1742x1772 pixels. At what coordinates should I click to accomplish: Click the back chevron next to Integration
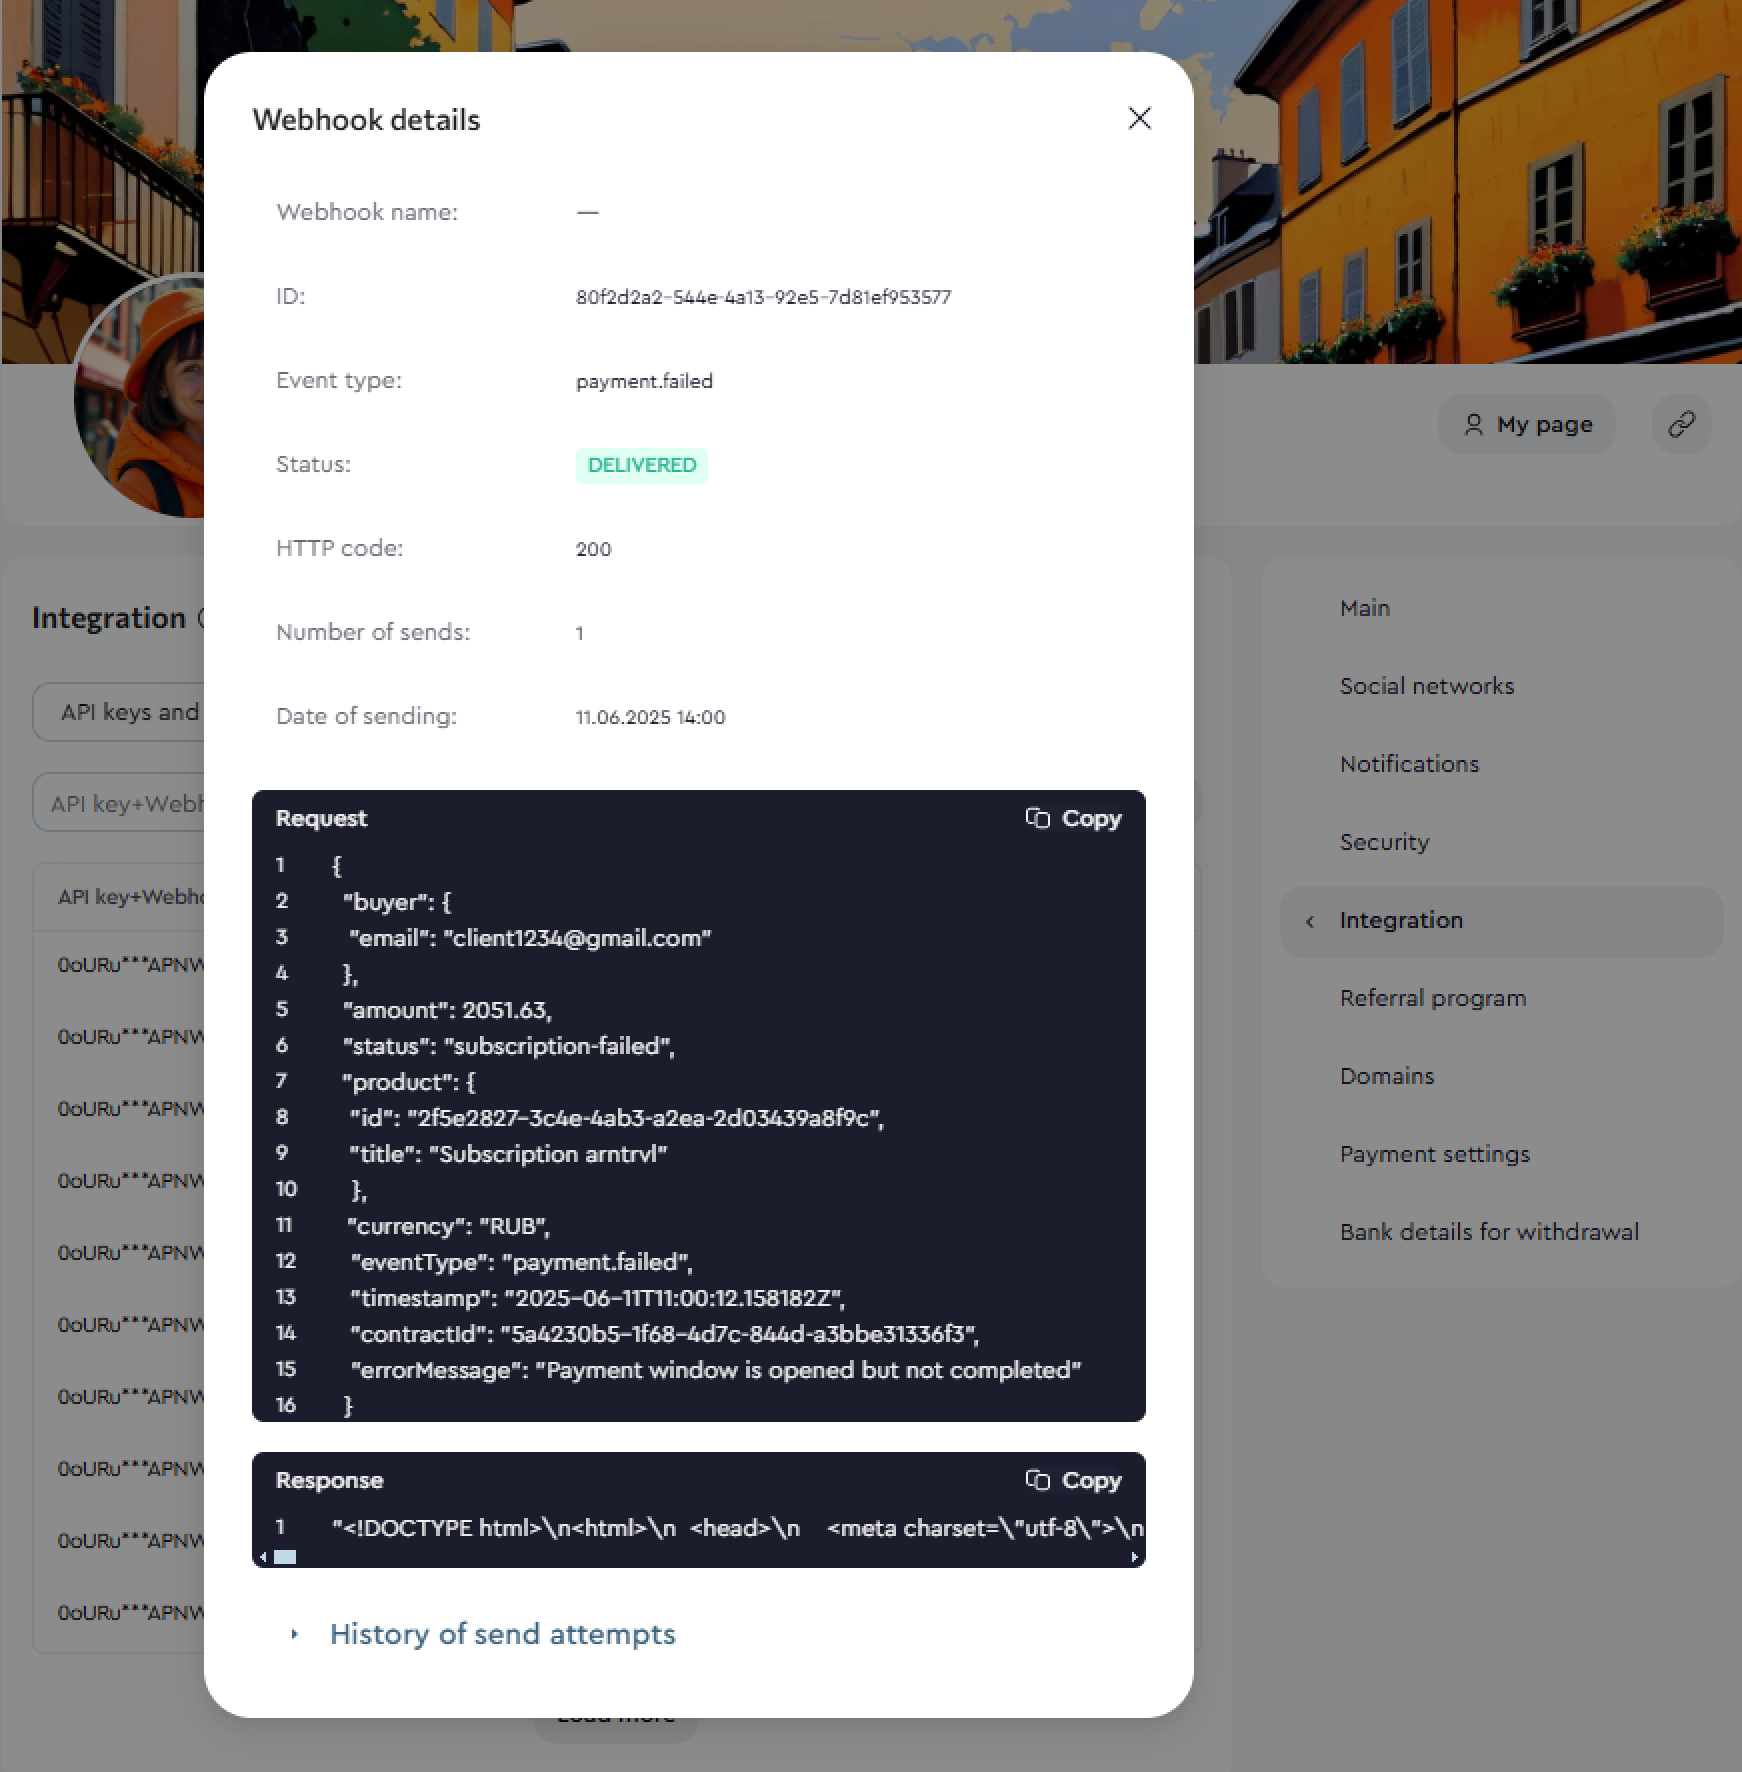pos(1310,921)
